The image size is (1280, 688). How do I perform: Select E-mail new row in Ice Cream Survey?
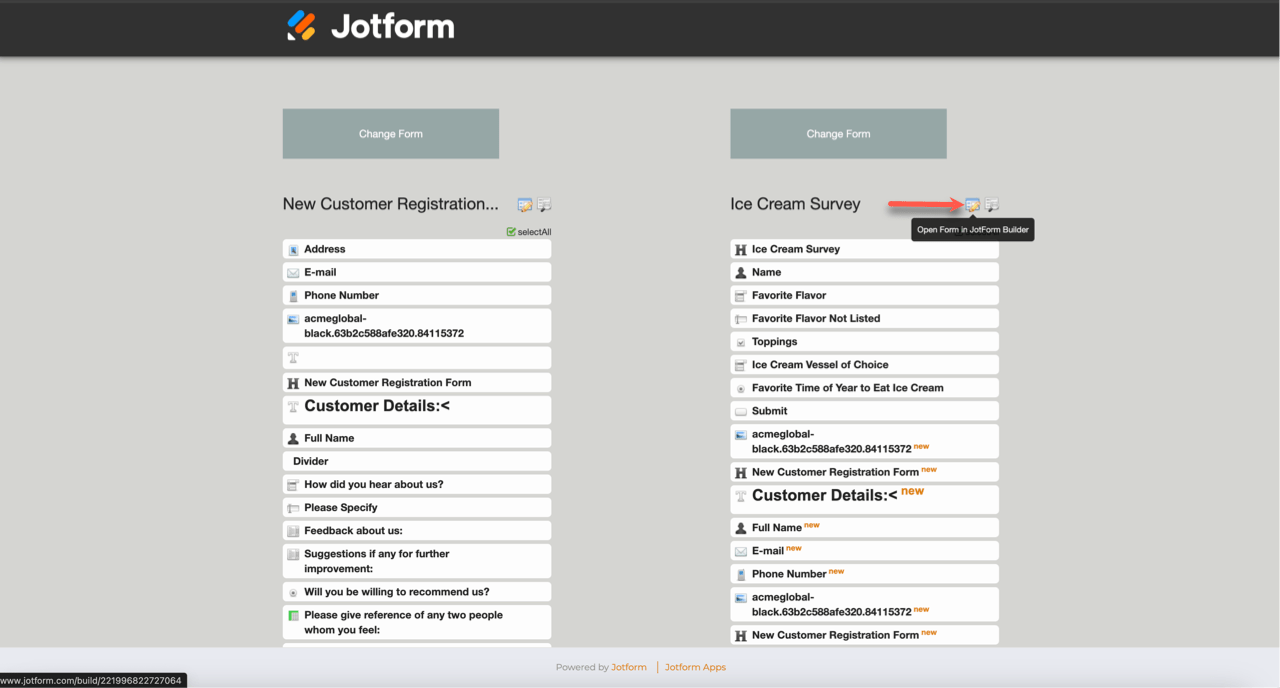pos(865,550)
